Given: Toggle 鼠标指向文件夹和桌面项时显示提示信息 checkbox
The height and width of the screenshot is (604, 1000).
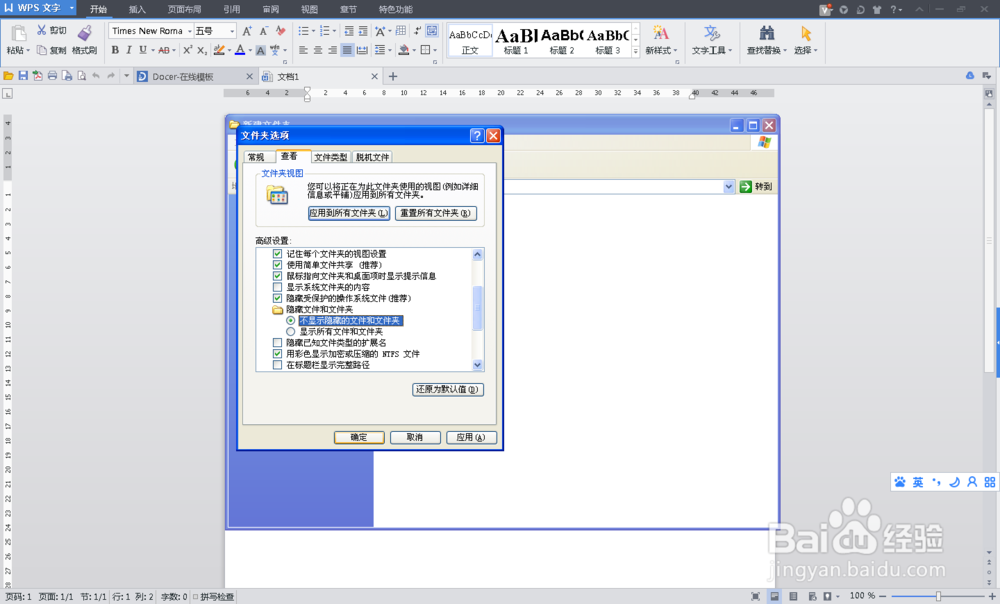Looking at the screenshot, I should [277, 276].
